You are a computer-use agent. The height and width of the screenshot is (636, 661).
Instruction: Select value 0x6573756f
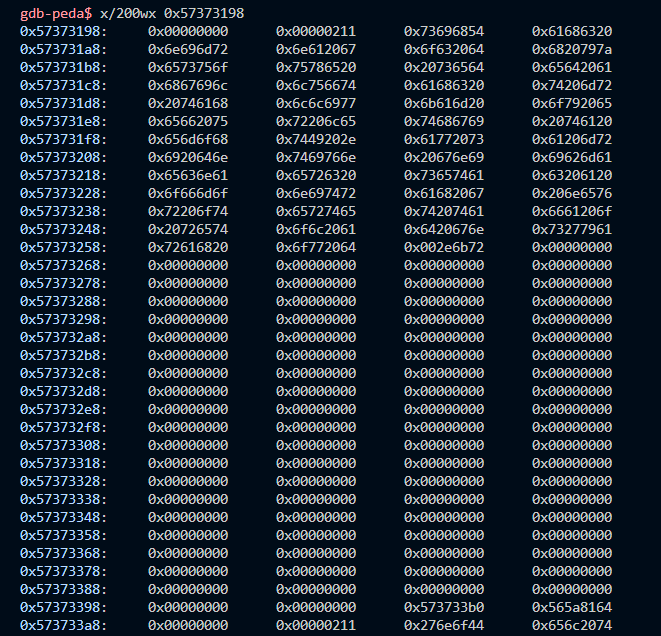pyautogui.click(x=188, y=67)
